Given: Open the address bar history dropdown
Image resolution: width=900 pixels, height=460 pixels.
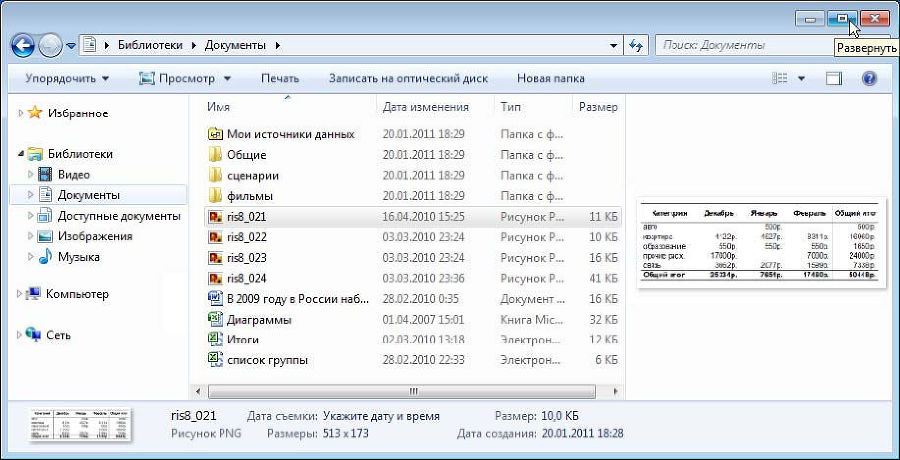Looking at the screenshot, I should (x=614, y=45).
